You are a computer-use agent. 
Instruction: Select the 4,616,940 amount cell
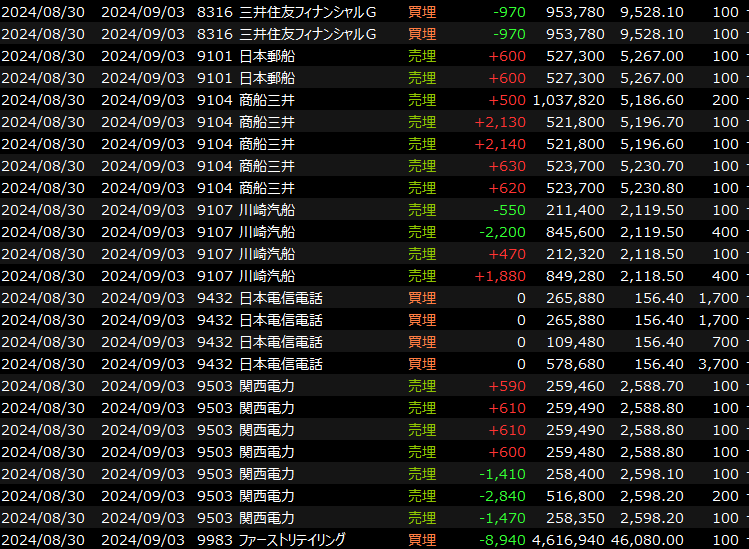568,540
